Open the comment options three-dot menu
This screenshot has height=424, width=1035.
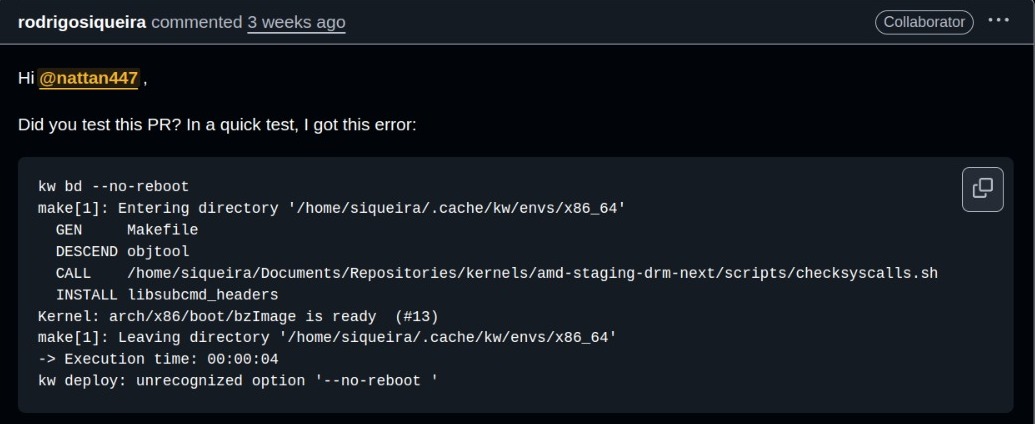[998, 20]
